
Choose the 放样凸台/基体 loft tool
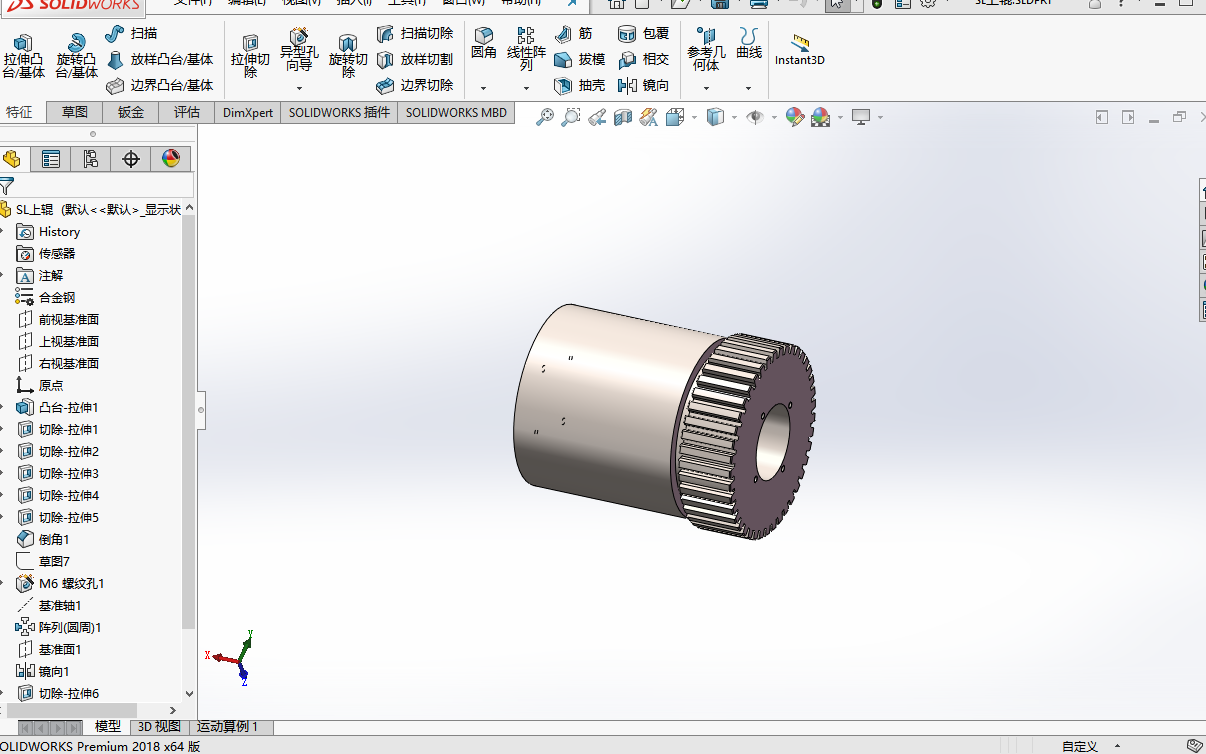tap(159, 59)
